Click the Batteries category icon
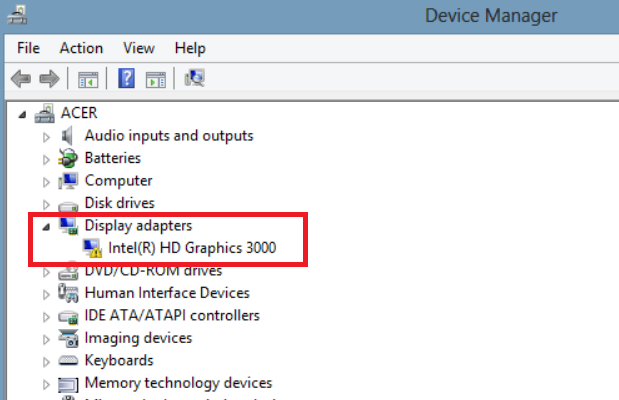Viewport: 619px width, 400px height. (x=68, y=158)
